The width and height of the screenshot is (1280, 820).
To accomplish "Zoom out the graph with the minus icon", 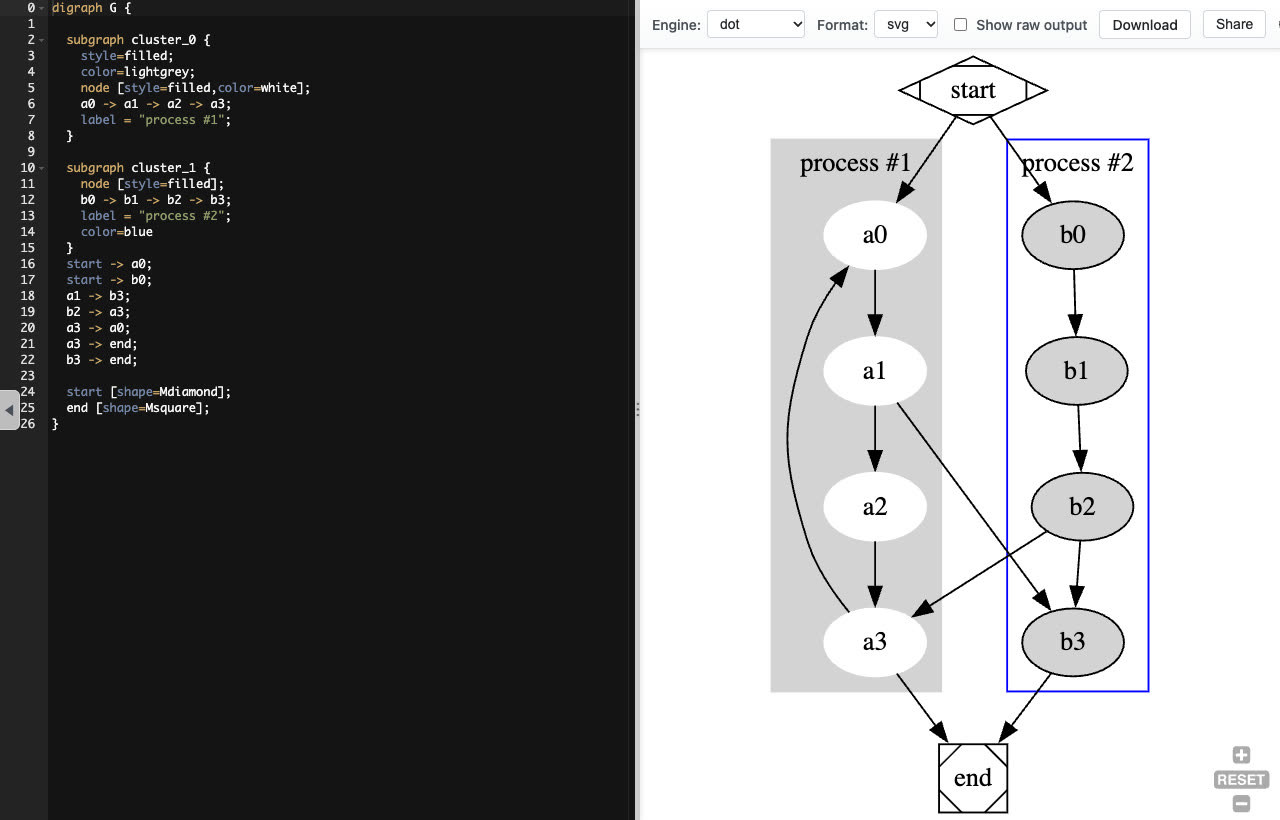I will coord(1241,803).
